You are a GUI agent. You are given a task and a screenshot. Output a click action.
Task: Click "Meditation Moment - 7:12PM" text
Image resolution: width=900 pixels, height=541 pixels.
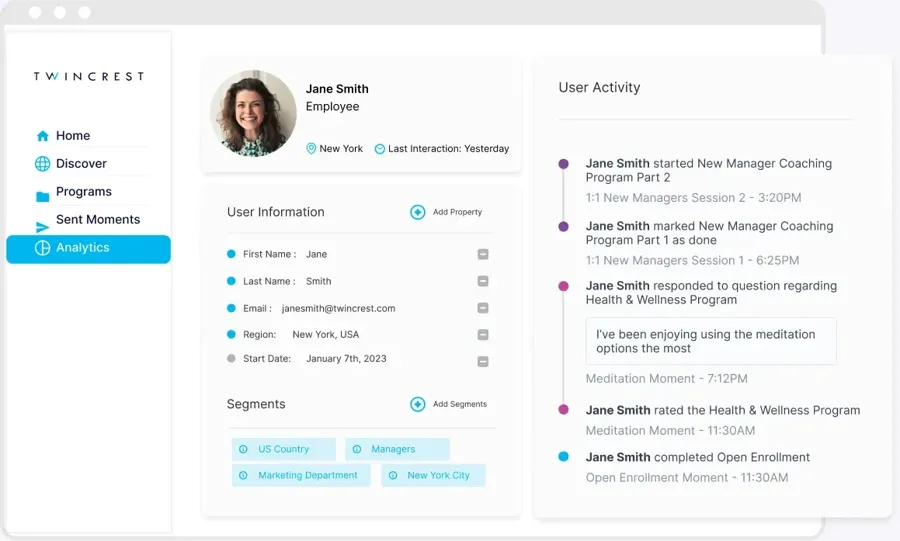coord(666,379)
